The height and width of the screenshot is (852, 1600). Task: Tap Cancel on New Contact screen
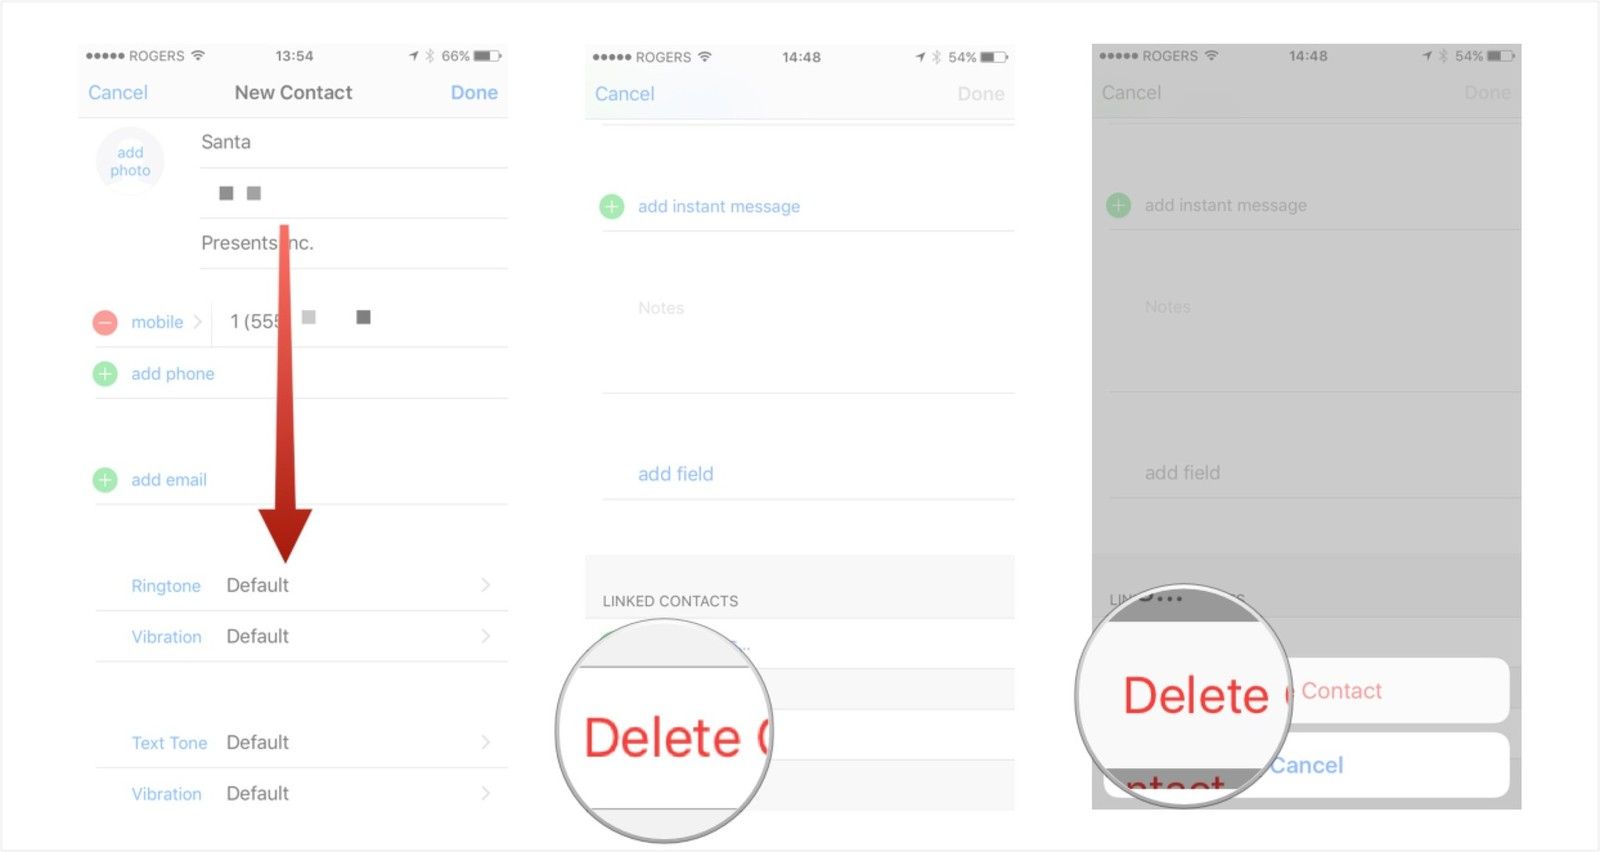pos(118,93)
